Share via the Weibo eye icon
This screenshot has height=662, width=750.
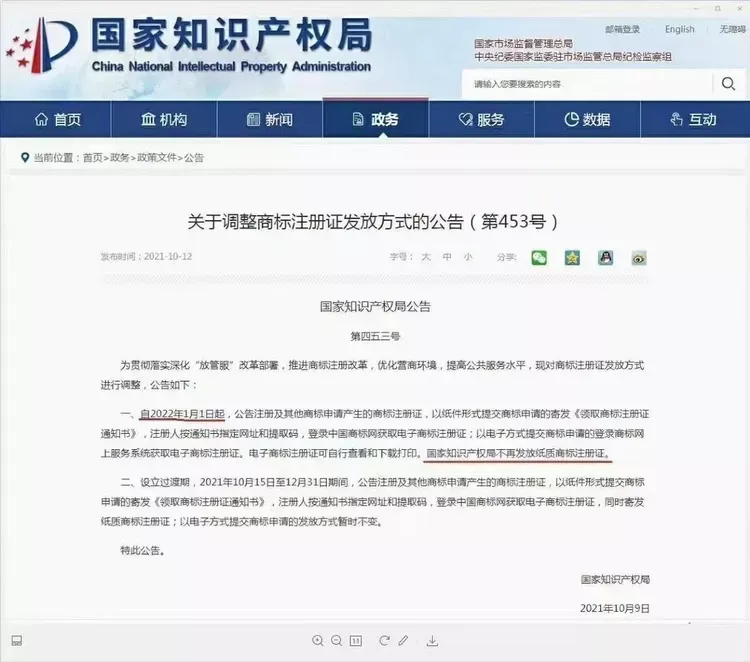tap(639, 258)
